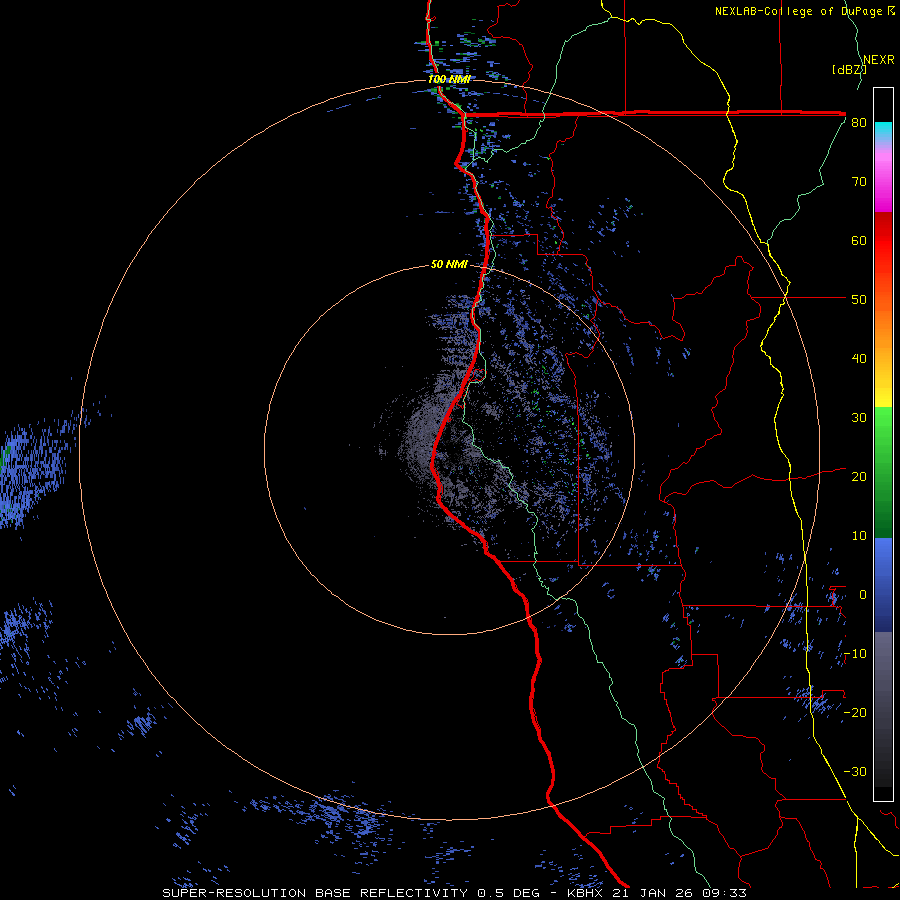Click the 80 value on the dBZ scale
900x900 pixels.
pyautogui.click(x=859, y=123)
